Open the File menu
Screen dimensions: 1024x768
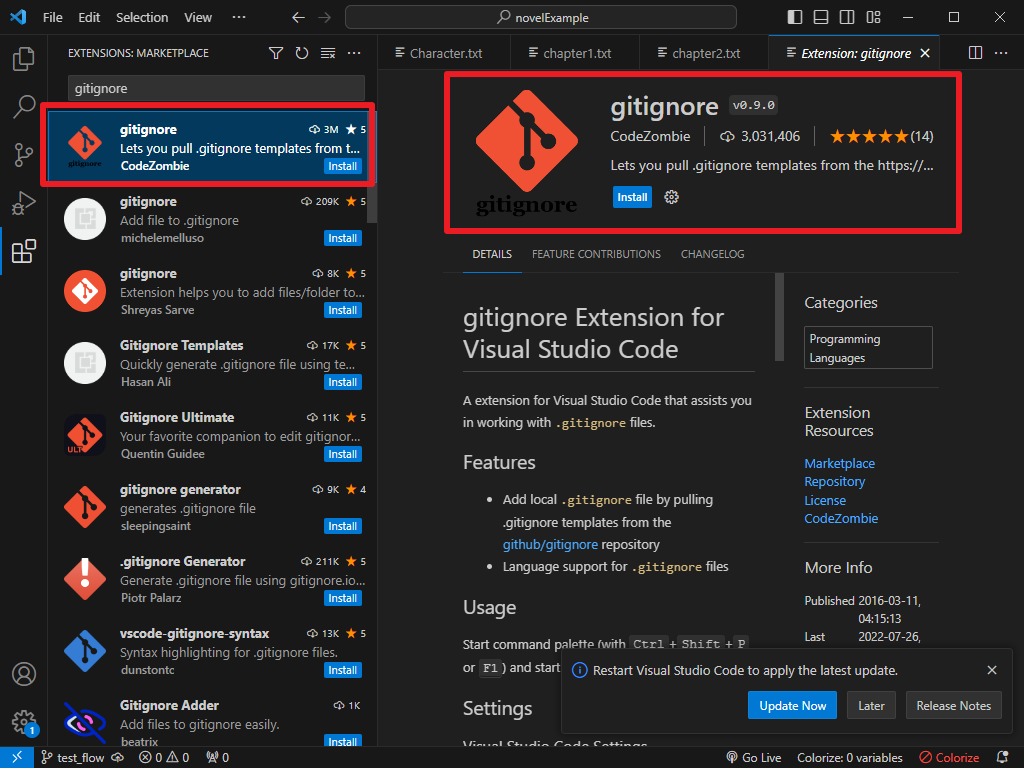(x=52, y=18)
